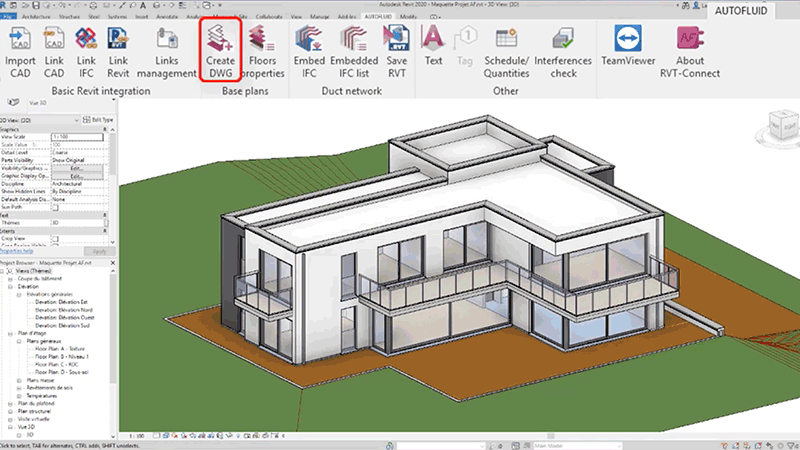
Task: Open Schedule/Quantities tool
Action: (x=506, y=53)
